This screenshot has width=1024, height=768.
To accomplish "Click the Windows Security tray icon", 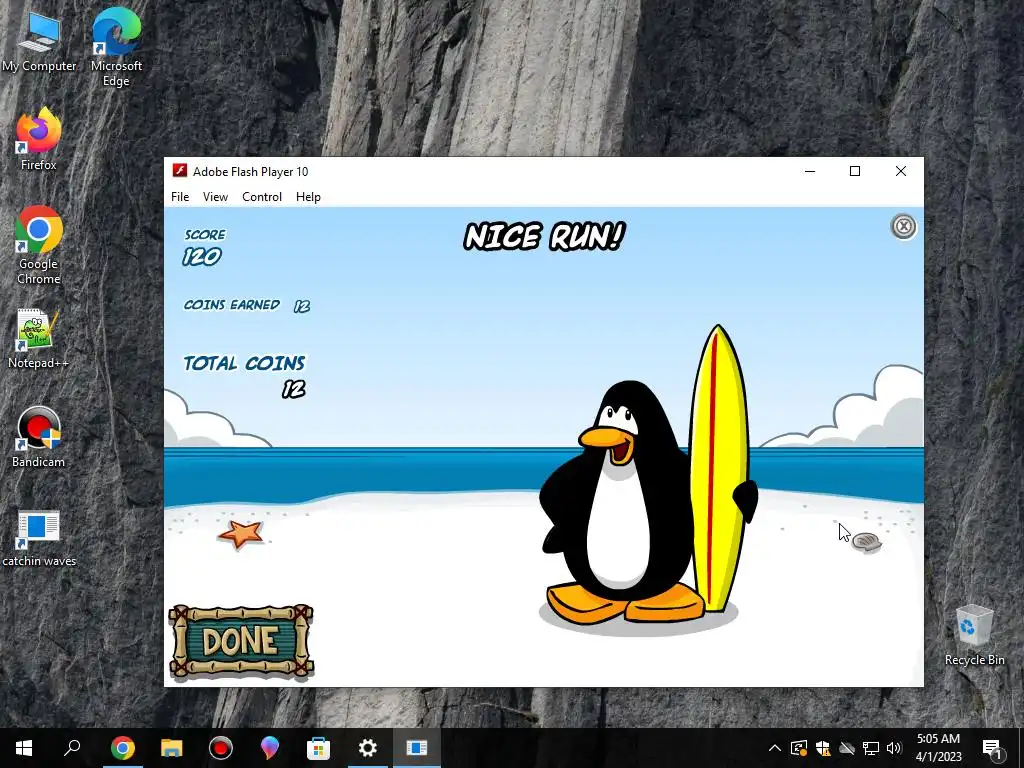I will click(823, 748).
